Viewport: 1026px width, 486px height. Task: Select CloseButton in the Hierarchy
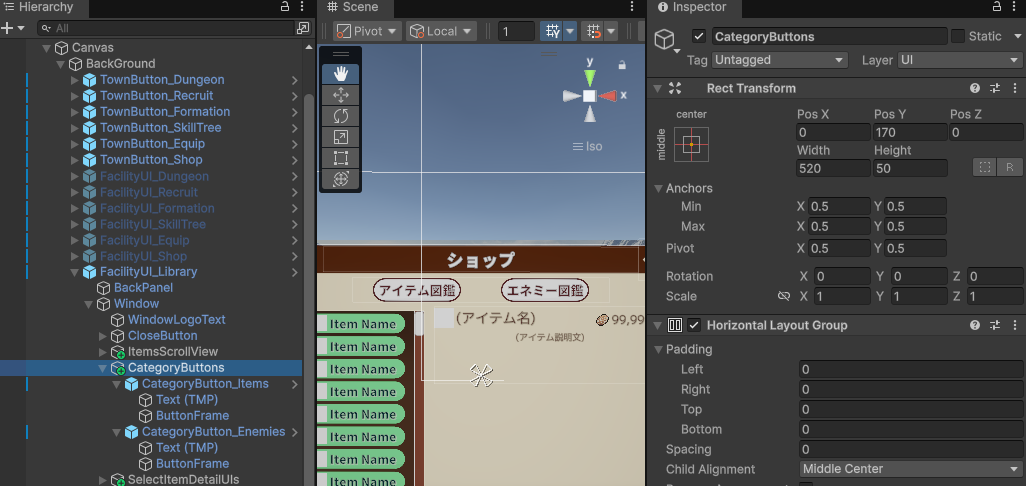[x=162, y=336]
